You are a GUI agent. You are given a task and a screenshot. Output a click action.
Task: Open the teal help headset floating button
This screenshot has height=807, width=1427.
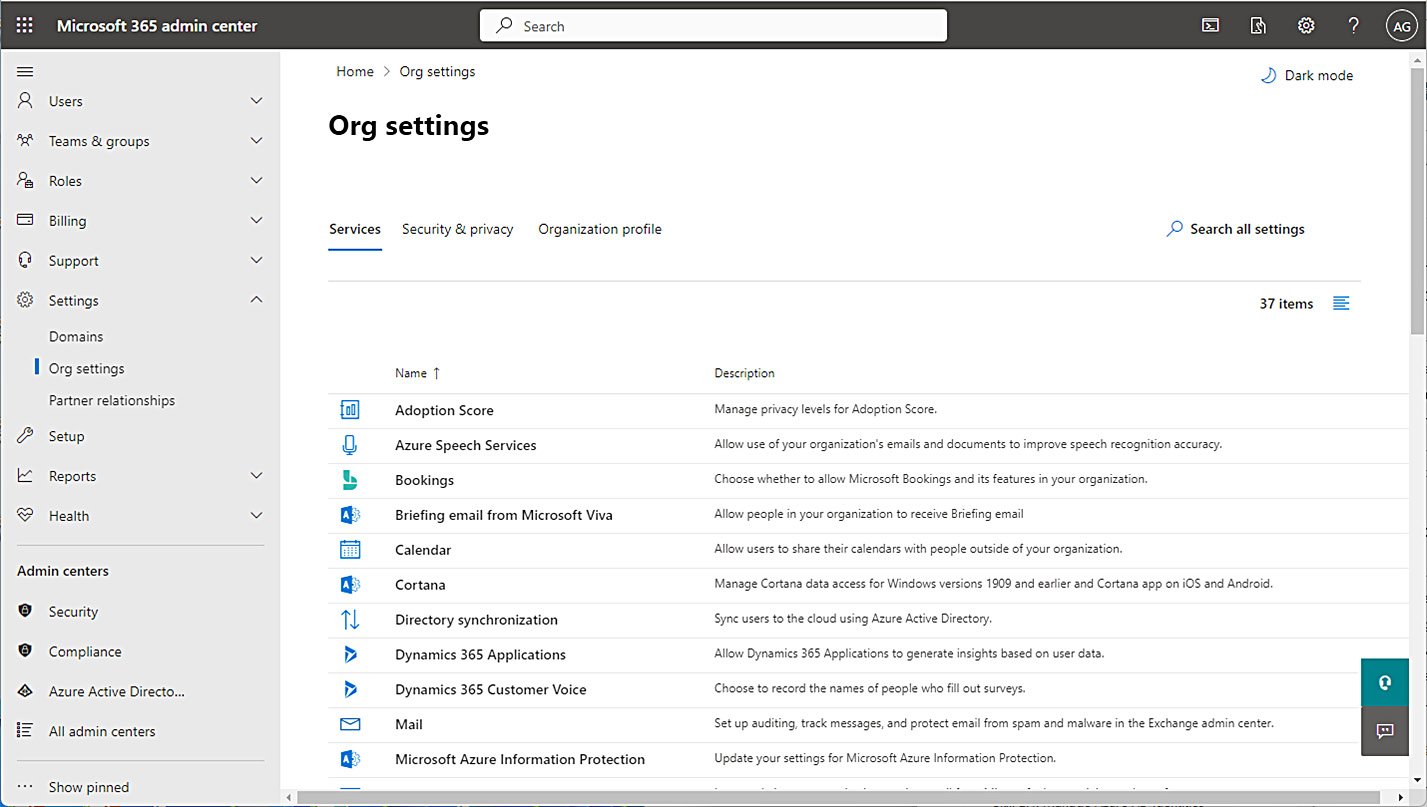(1385, 683)
